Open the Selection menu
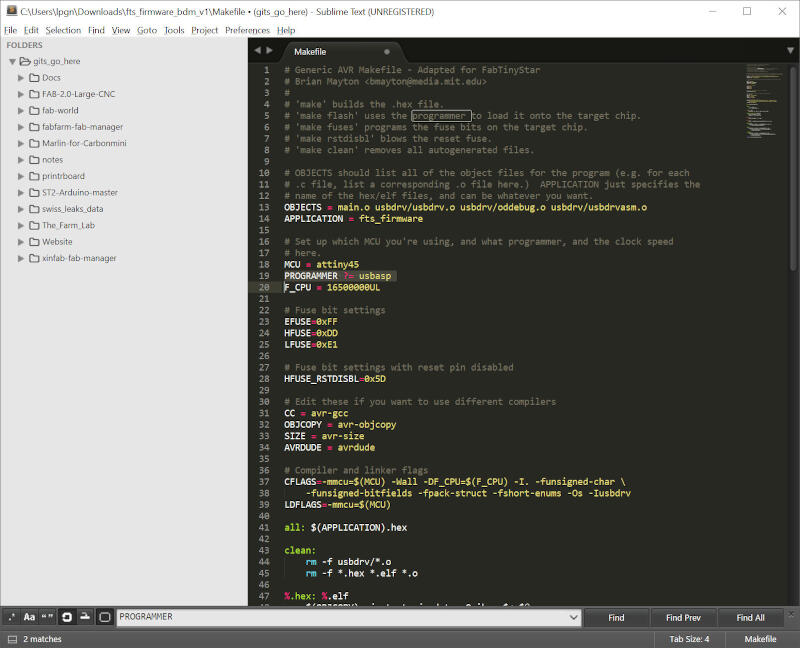 [63, 30]
